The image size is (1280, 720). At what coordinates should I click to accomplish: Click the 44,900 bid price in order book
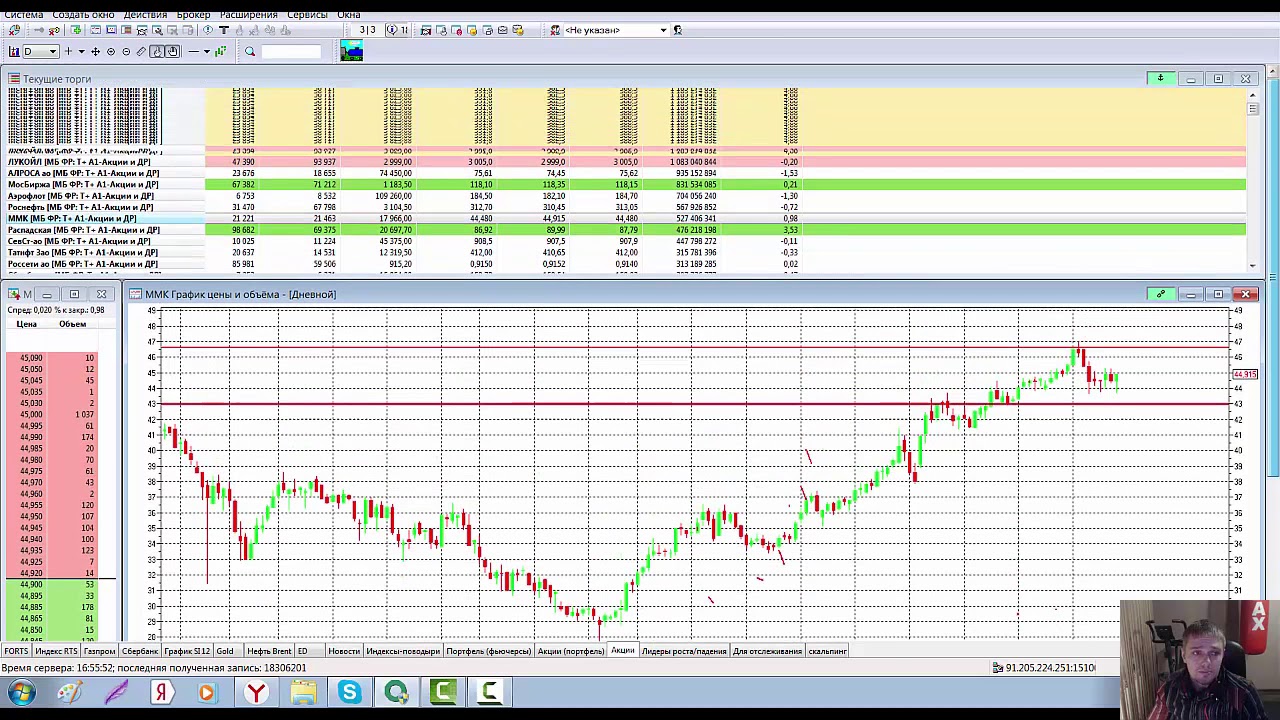point(31,584)
